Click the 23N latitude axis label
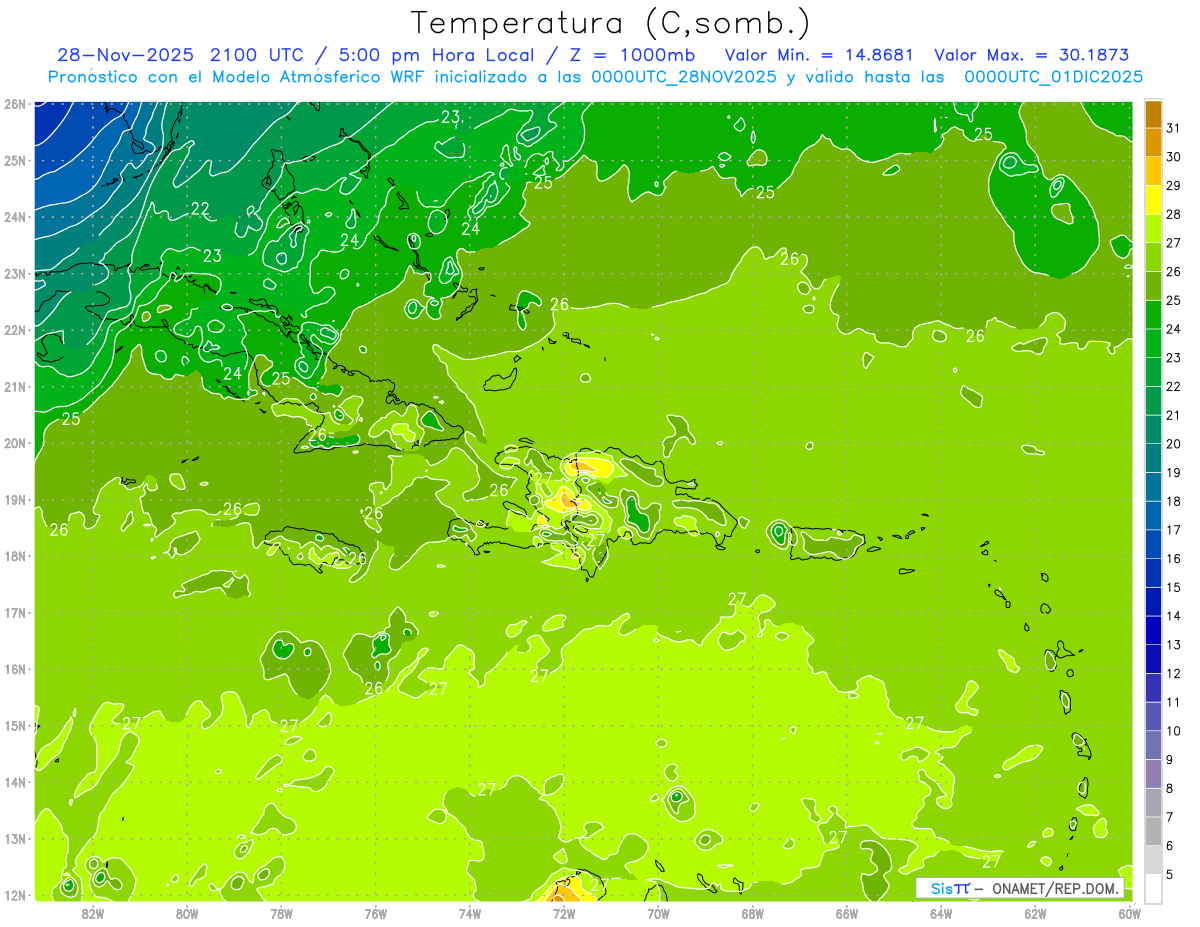 15,273
